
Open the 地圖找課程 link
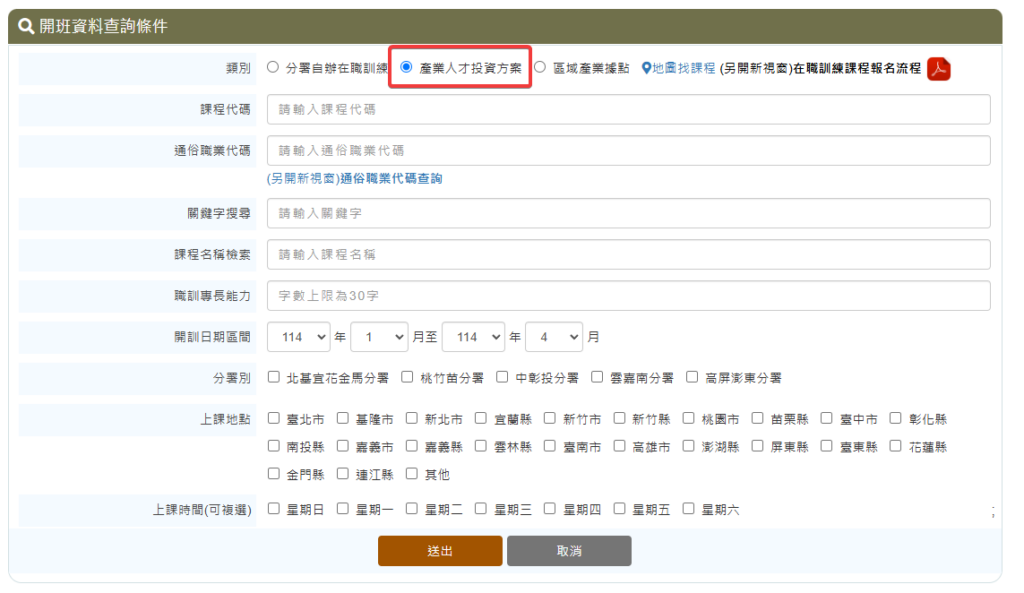[683, 68]
